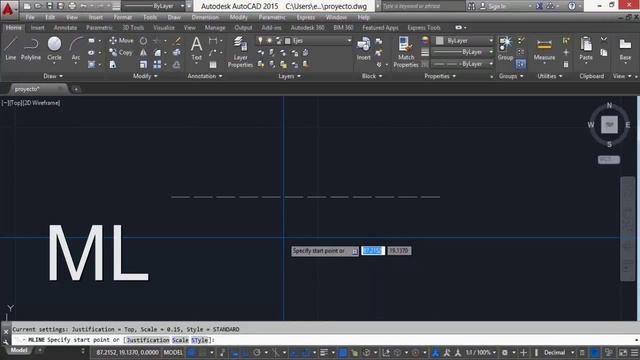Click the Measure utility tool
The image size is (640, 360).
pyautogui.click(x=544, y=49)
